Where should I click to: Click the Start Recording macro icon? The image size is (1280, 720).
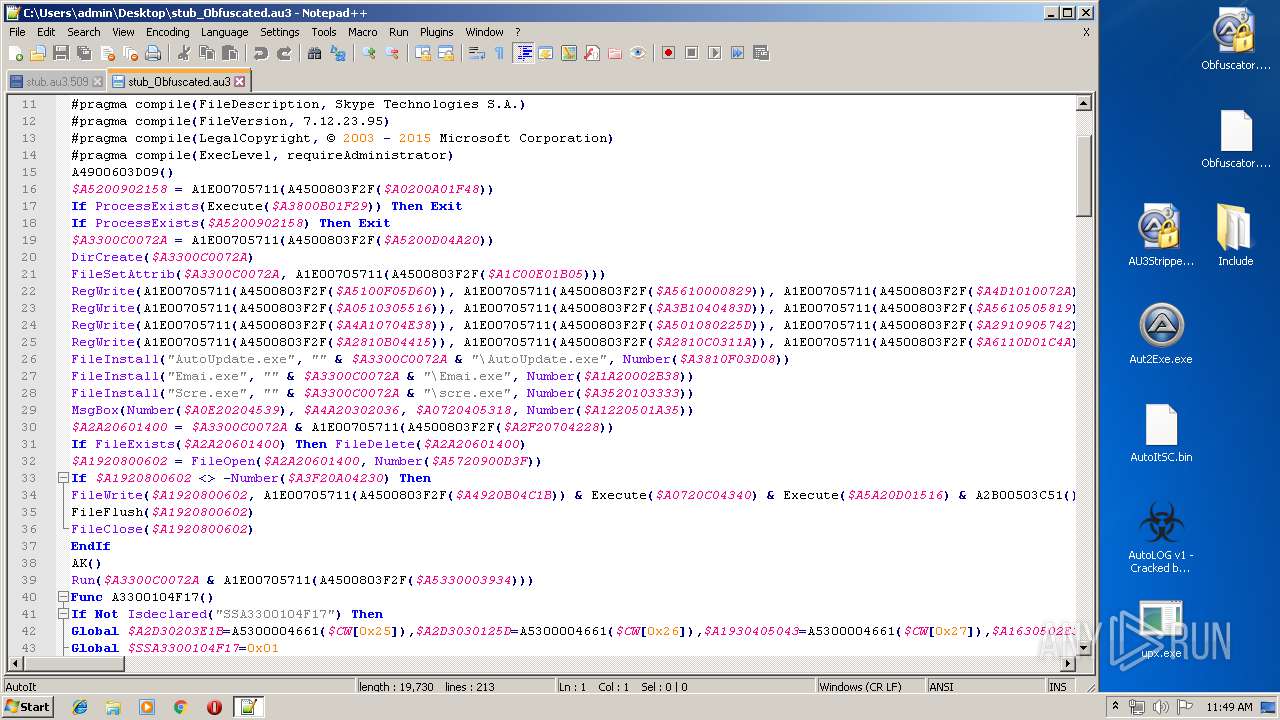tap(668, 53)
